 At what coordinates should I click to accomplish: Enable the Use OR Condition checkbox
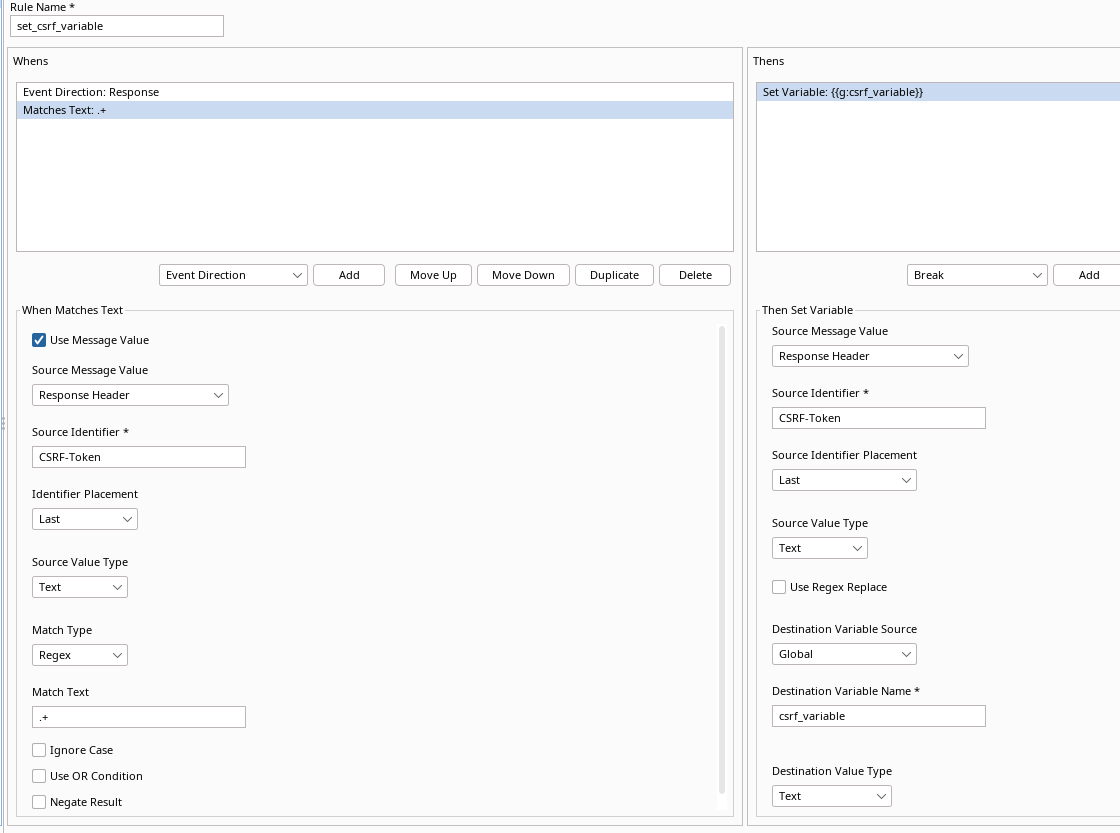coord(39,775)
